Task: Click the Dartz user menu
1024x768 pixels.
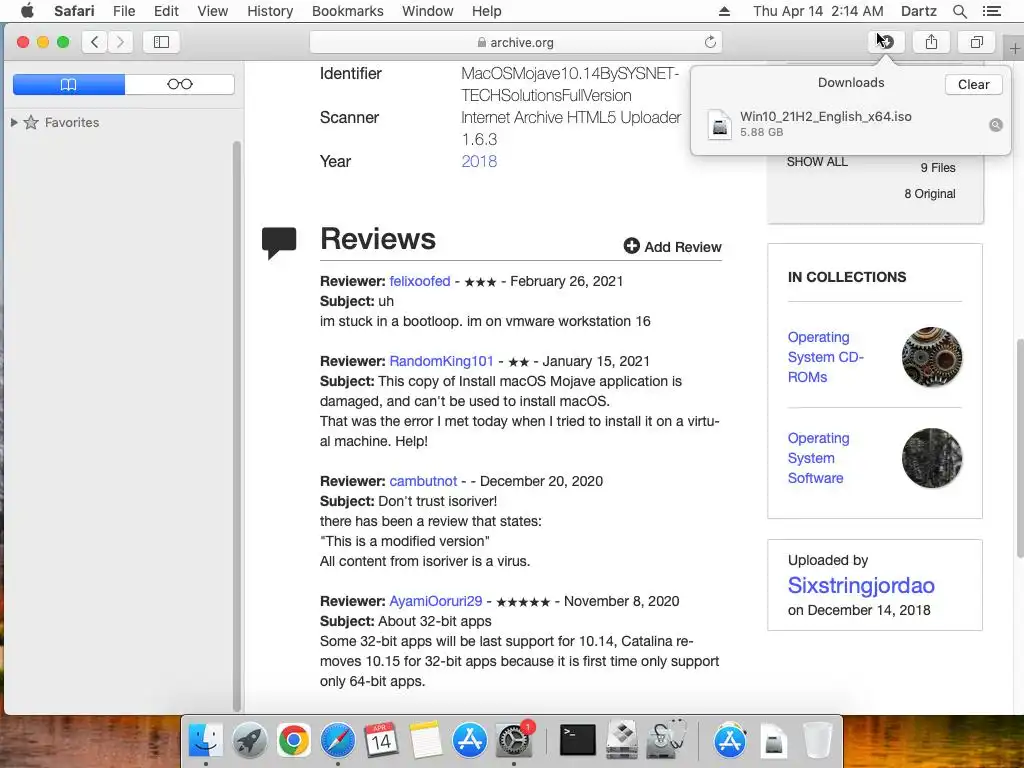Action: click(918, 11)
